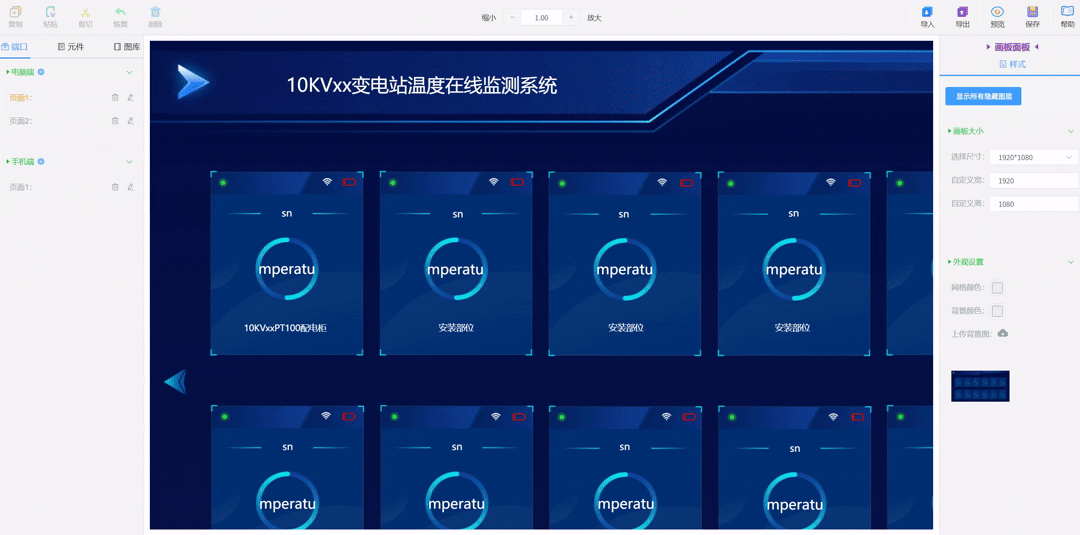Delete 页面1 under 手机端 via trash icon

coord(115,187)
